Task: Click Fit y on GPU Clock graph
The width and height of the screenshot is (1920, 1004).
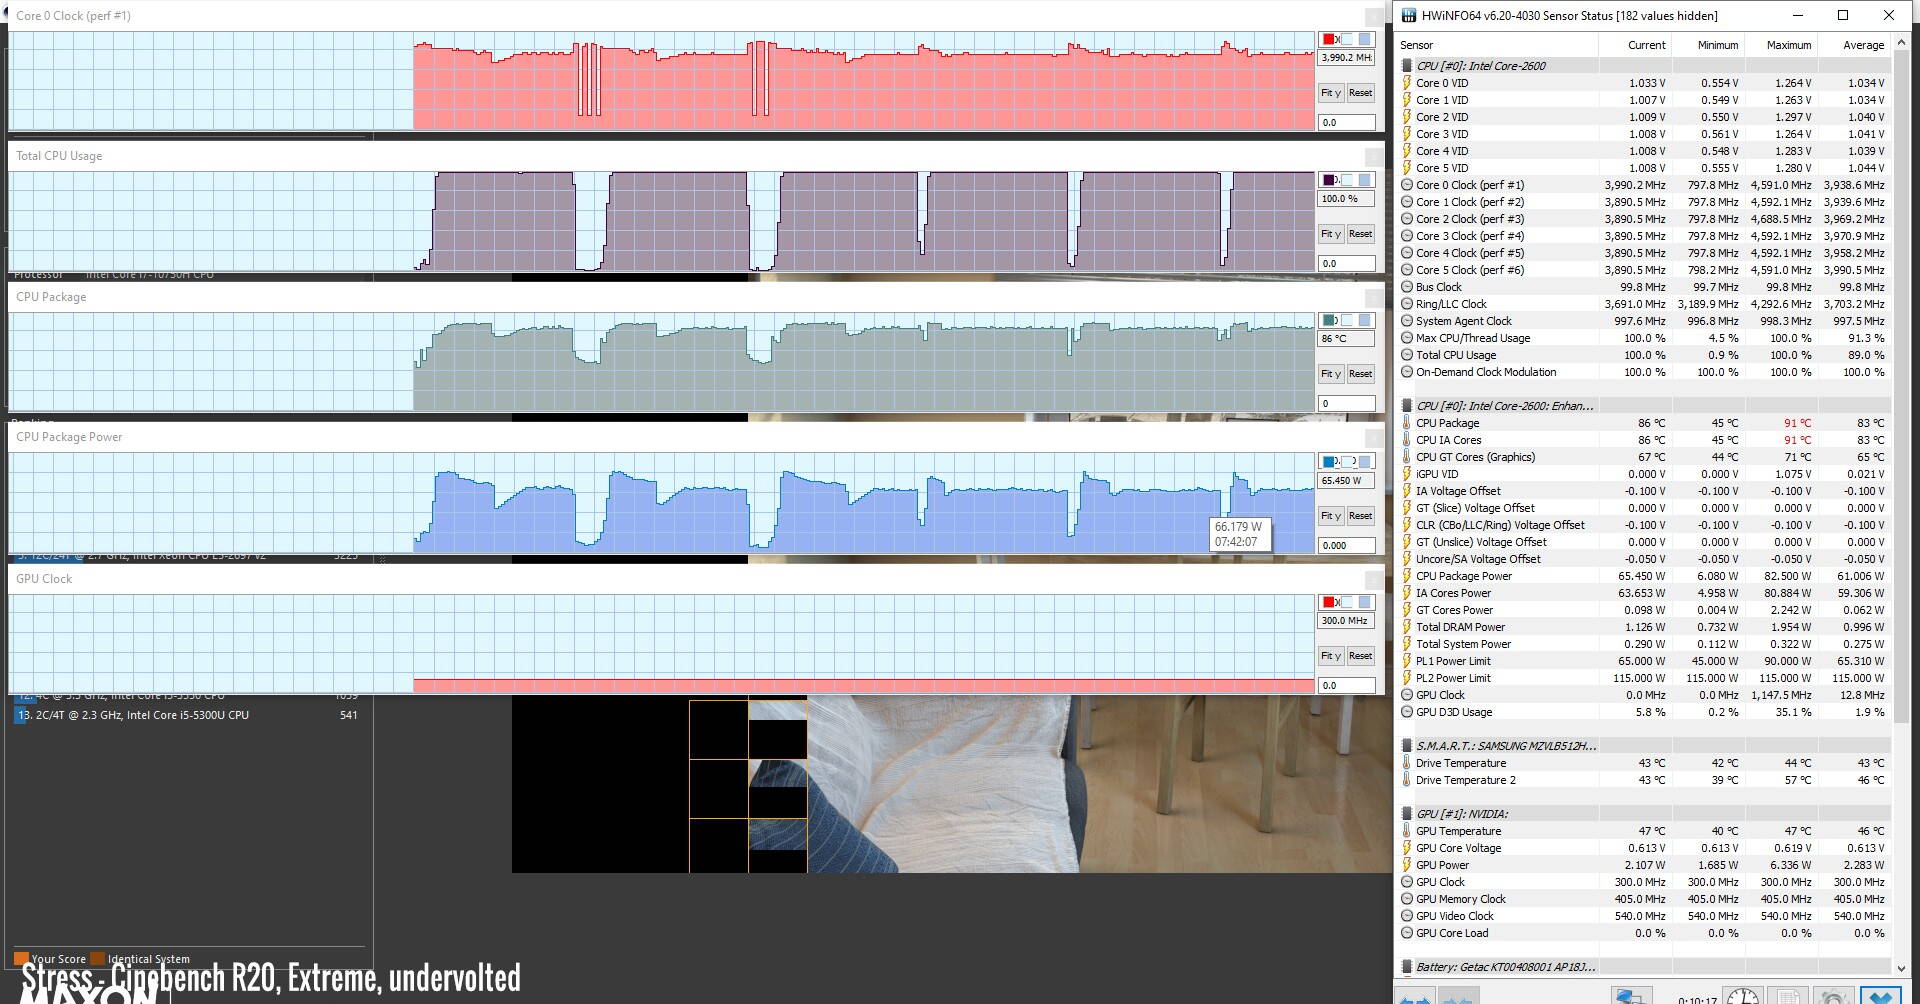Action: (x=1331, y=656)
